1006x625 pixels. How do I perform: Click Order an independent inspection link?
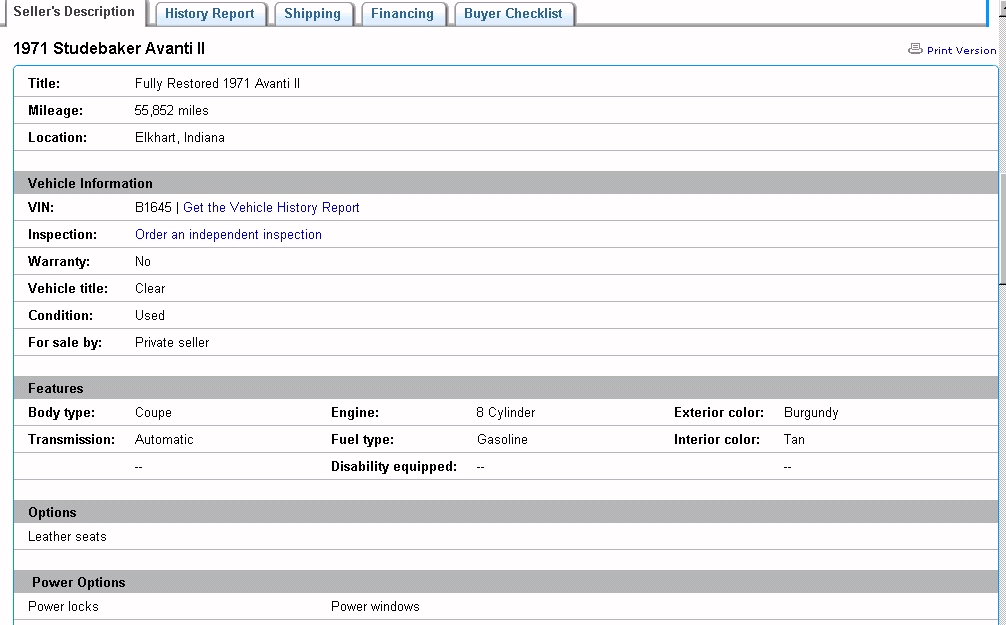(x=228, y=235)
